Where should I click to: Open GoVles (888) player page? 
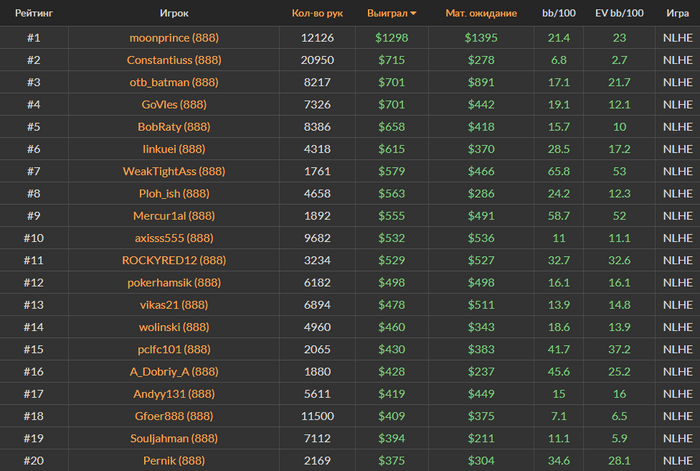174,104
